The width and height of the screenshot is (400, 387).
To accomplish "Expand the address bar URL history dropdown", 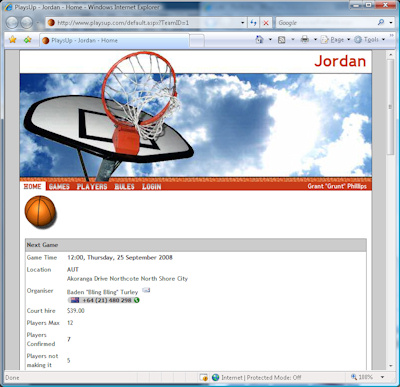I will (242, 23).
